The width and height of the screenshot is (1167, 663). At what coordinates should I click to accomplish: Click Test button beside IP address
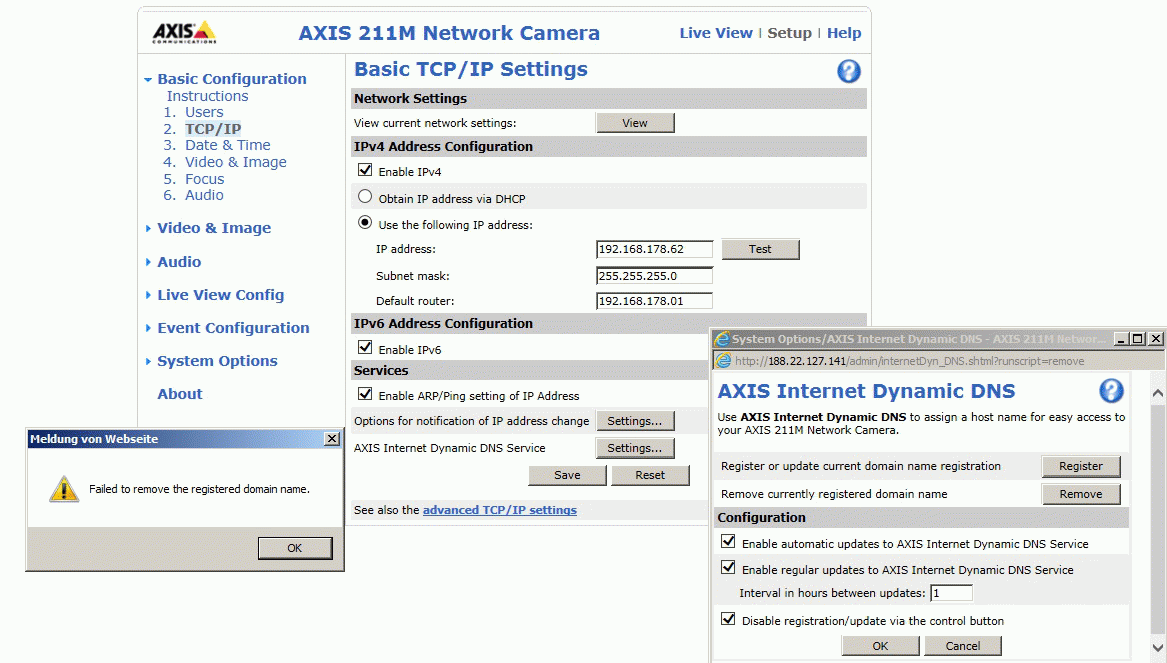(760, 249)
